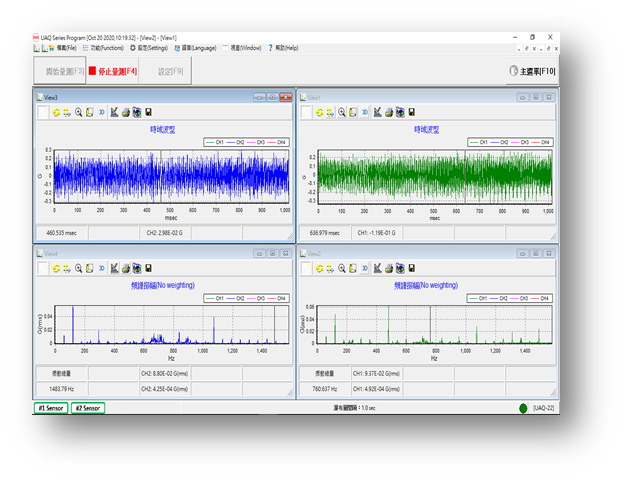Image resolution: width=625 pixels, height=480 pixels.
Task: Click the green status indicator near UAQ-22
Action: pos(525,408)
